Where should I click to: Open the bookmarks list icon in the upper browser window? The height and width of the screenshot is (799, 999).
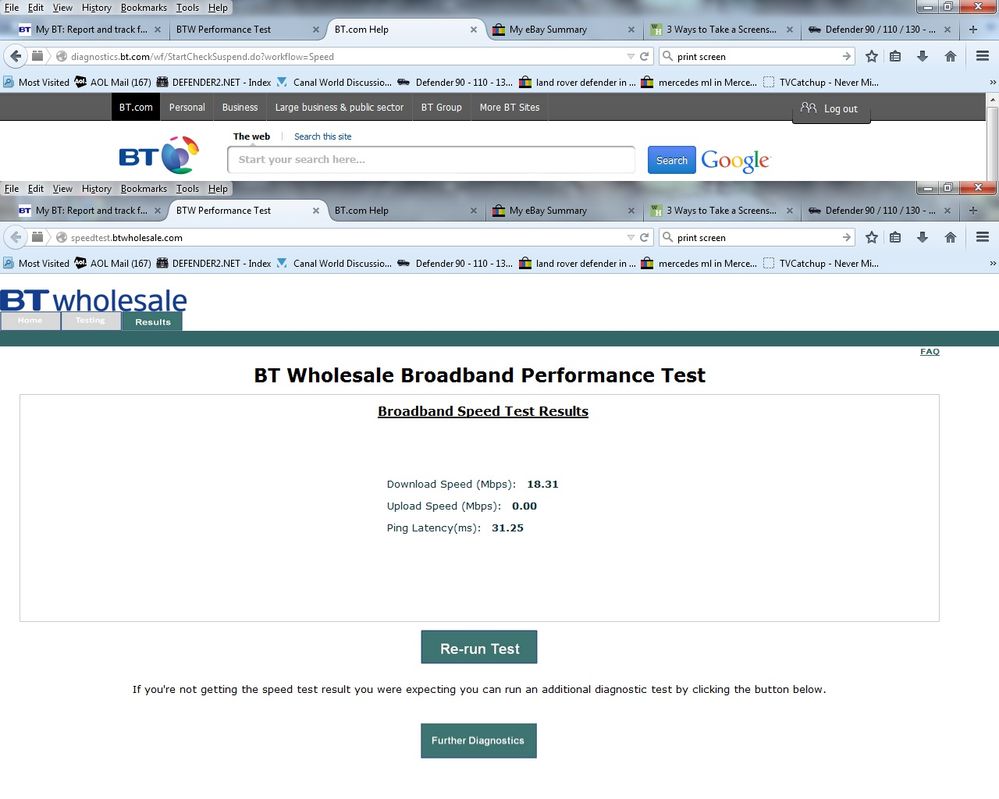(x=895, y=56)
